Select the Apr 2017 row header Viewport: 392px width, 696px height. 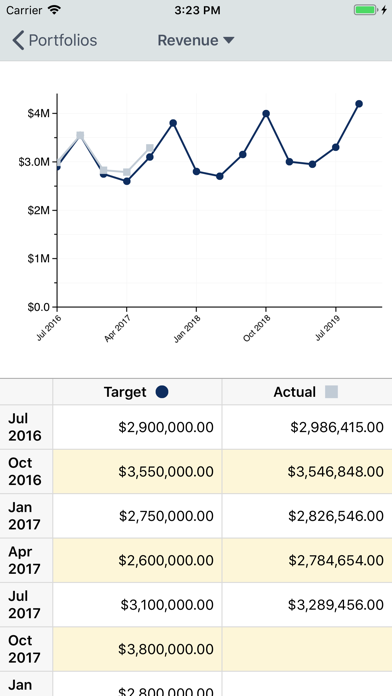coord(26,560)
